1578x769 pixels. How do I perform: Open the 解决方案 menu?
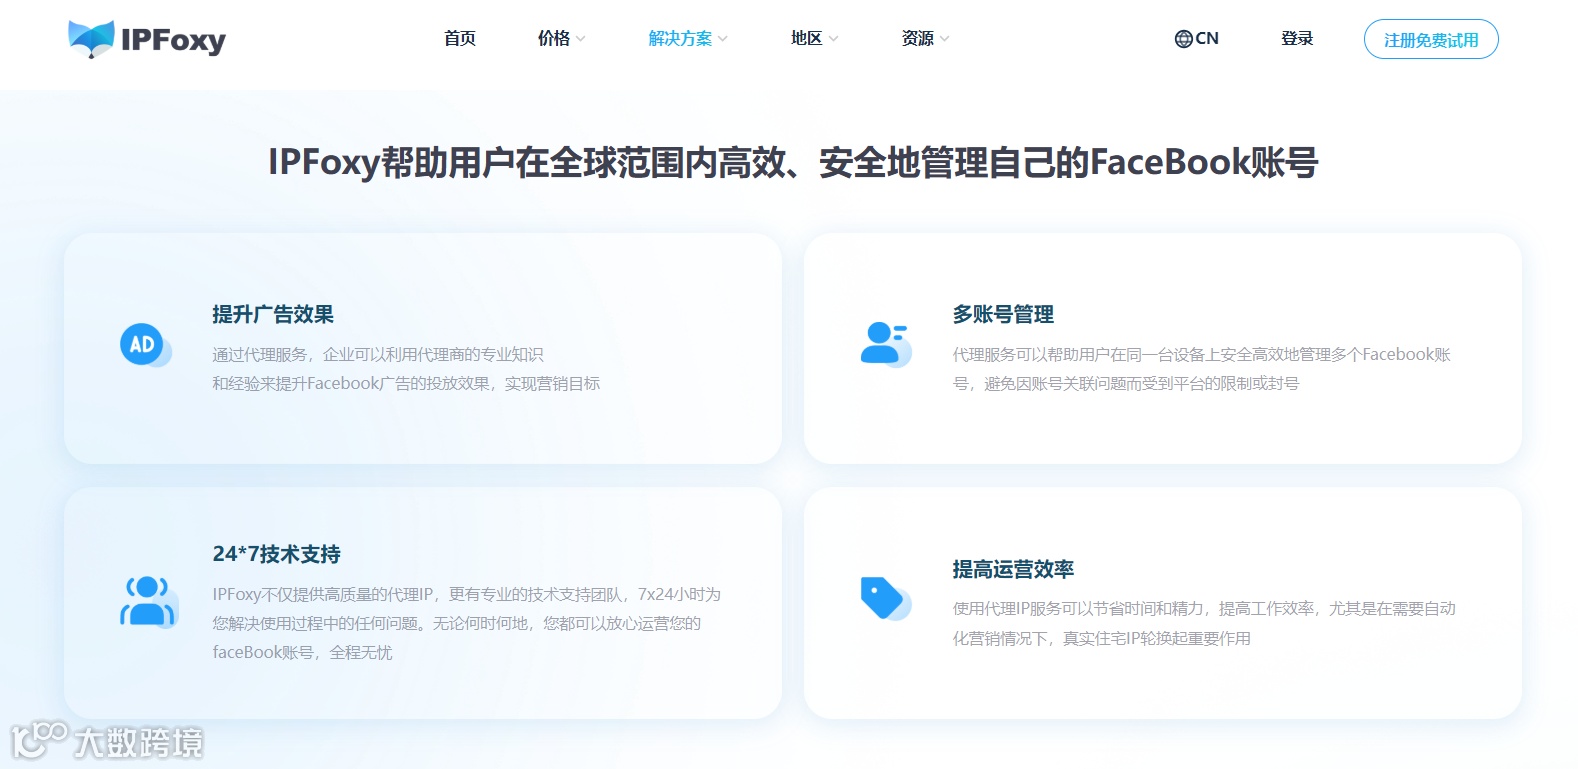(x=680, y=39)
